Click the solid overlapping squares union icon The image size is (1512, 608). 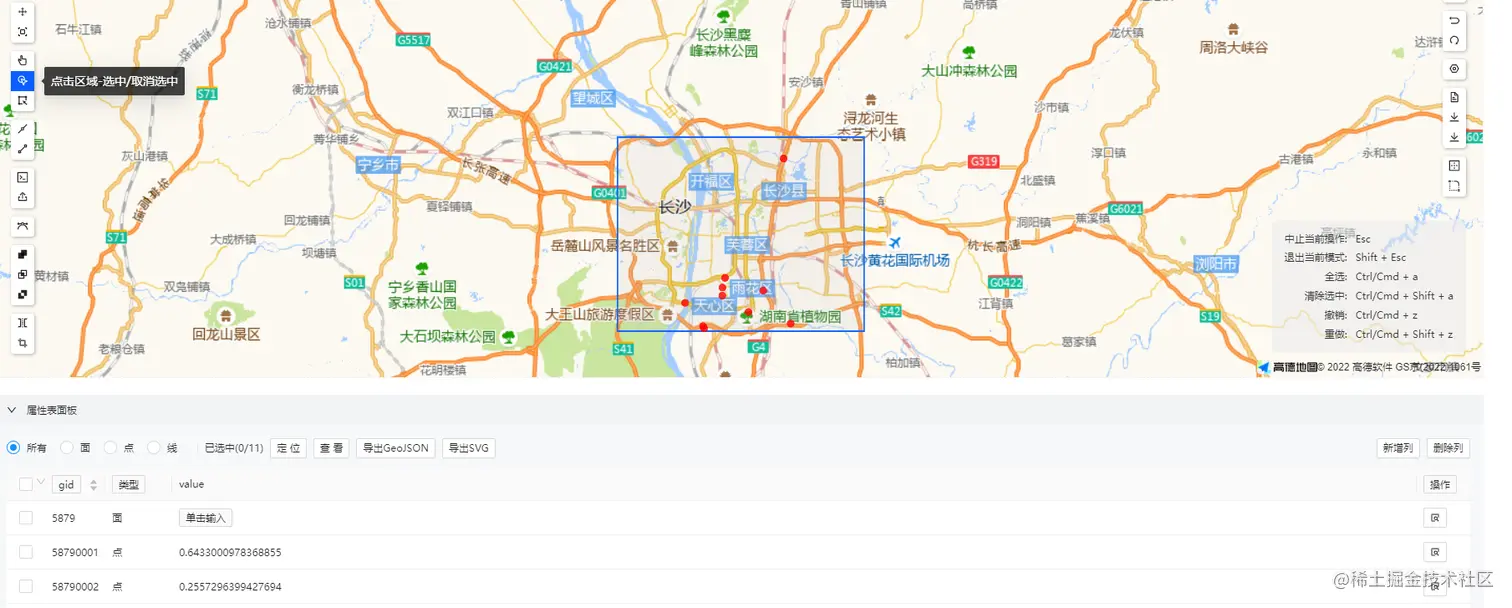click(22, 254)
